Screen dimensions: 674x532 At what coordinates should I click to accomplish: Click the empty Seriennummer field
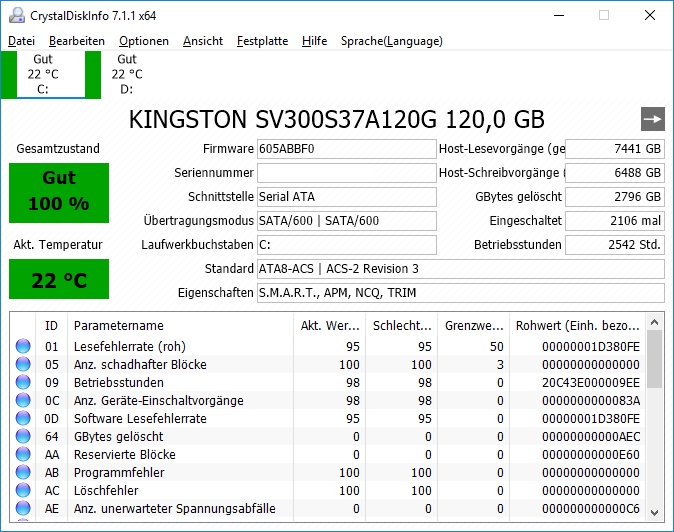347,173
